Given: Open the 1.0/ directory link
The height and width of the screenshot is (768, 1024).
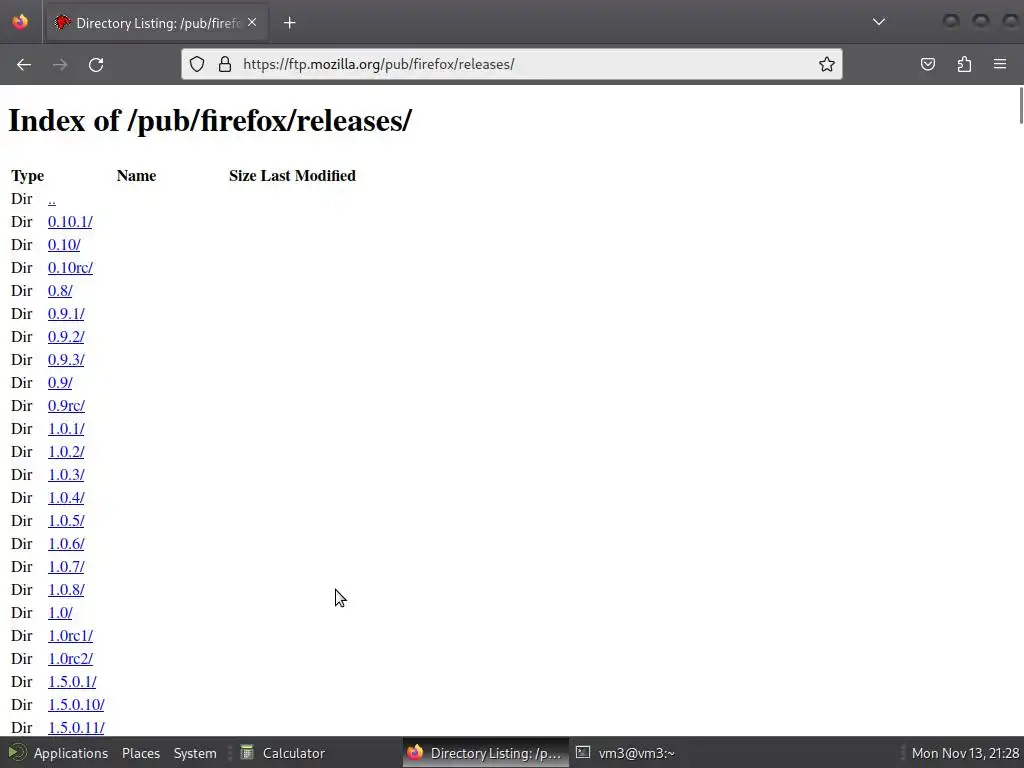Looking at the screenshot, I should pyautogui.click(x=60, y=613).
